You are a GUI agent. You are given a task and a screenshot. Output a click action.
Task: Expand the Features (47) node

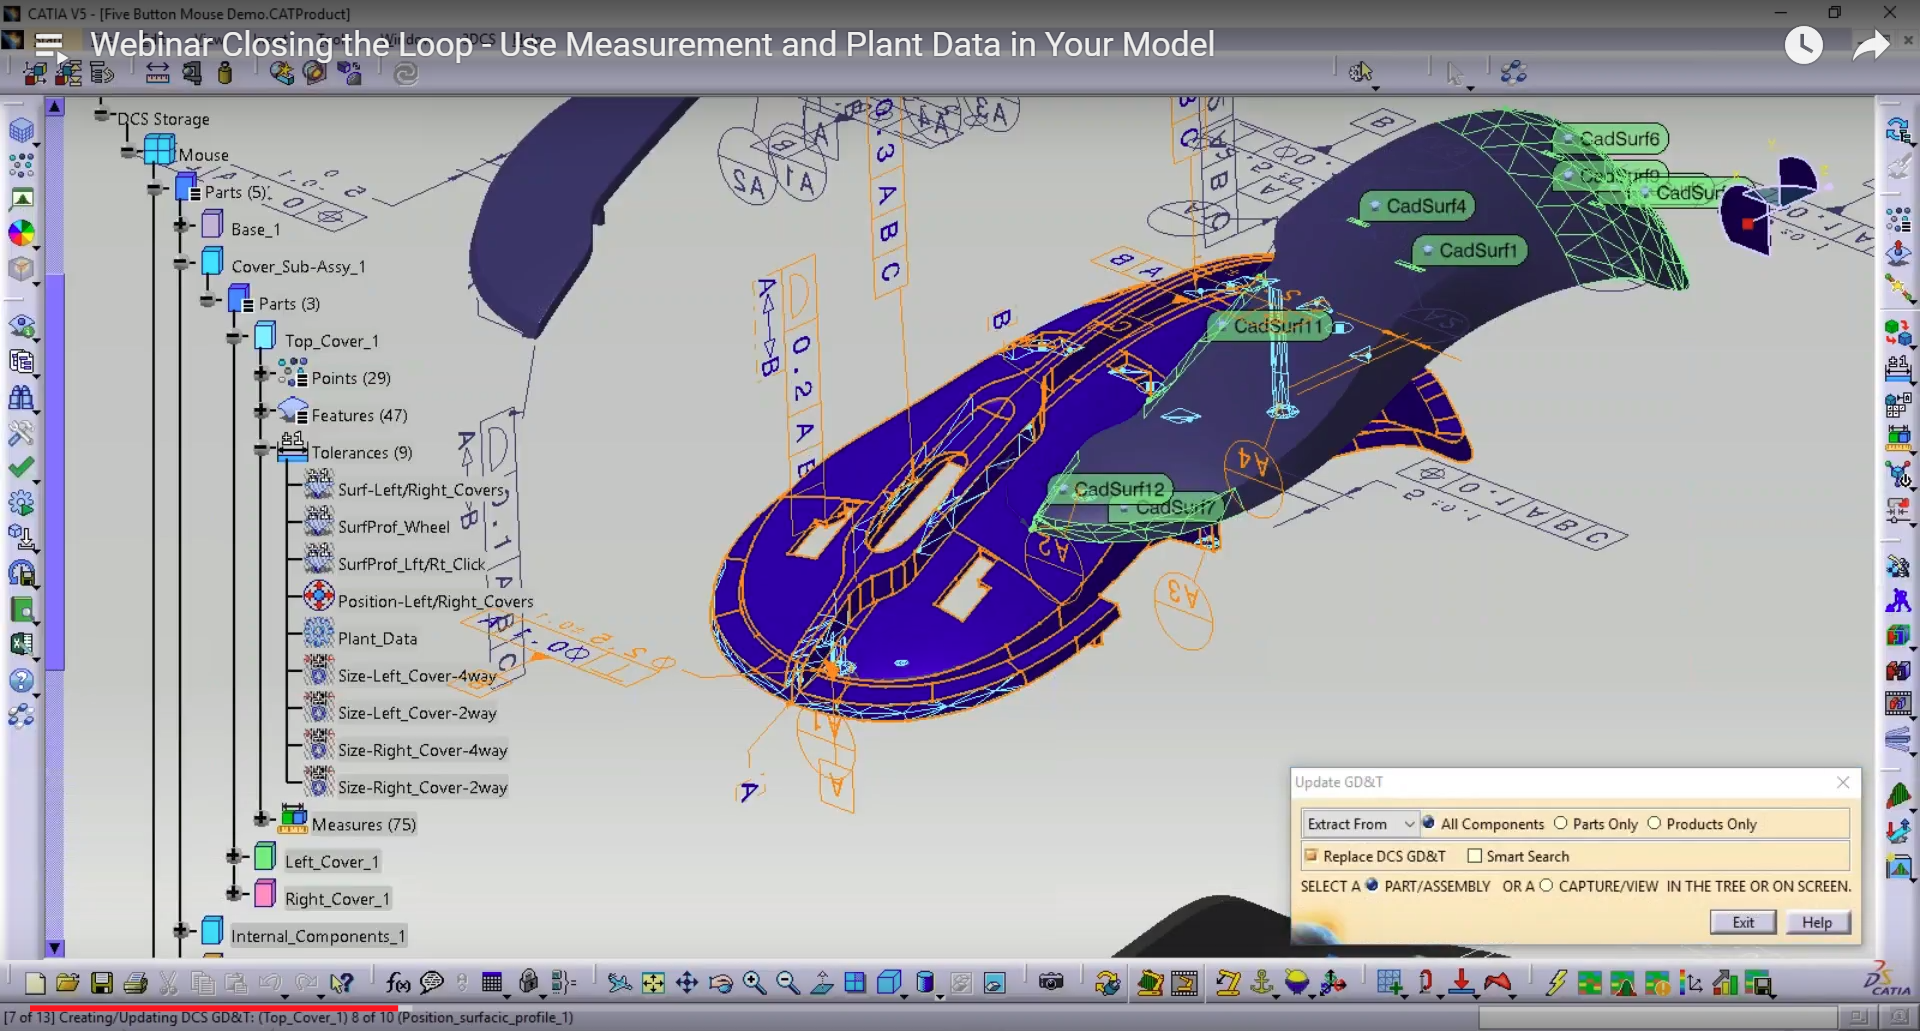pos(261,412)
